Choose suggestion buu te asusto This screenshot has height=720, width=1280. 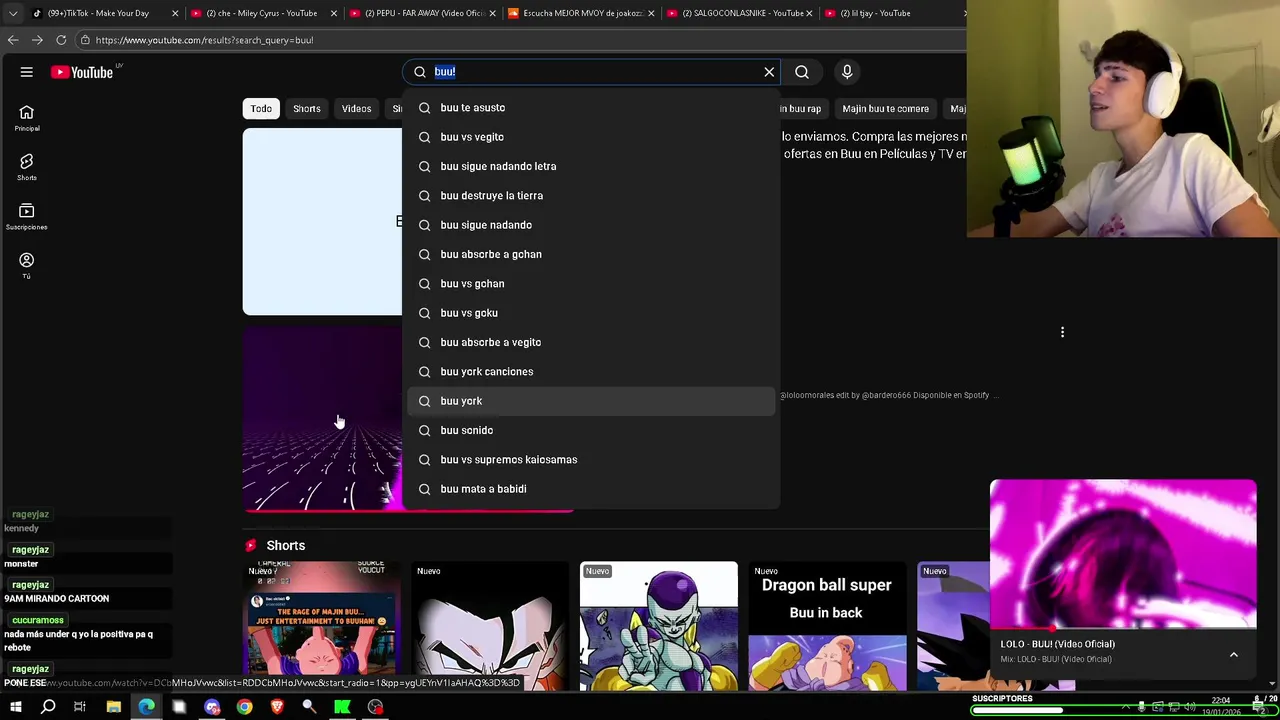[590, 108]
